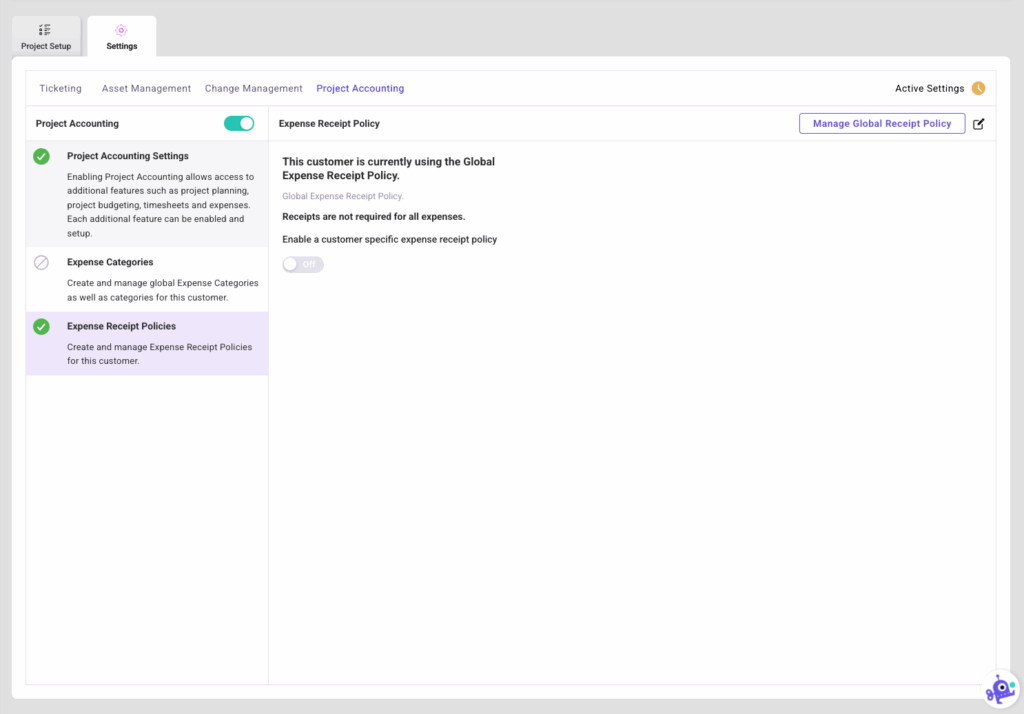Click the clock icon beside Active Settings
The image size is (1024, 714).
click(x=978, y=88)
